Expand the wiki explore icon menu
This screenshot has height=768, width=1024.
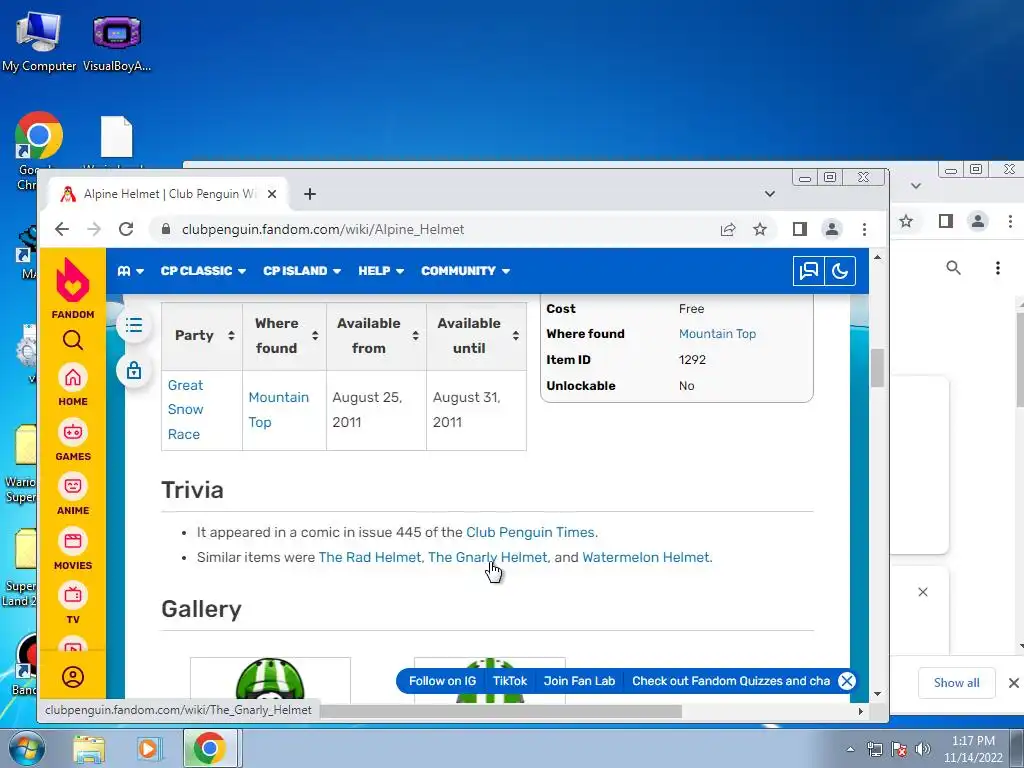(131, 271)
